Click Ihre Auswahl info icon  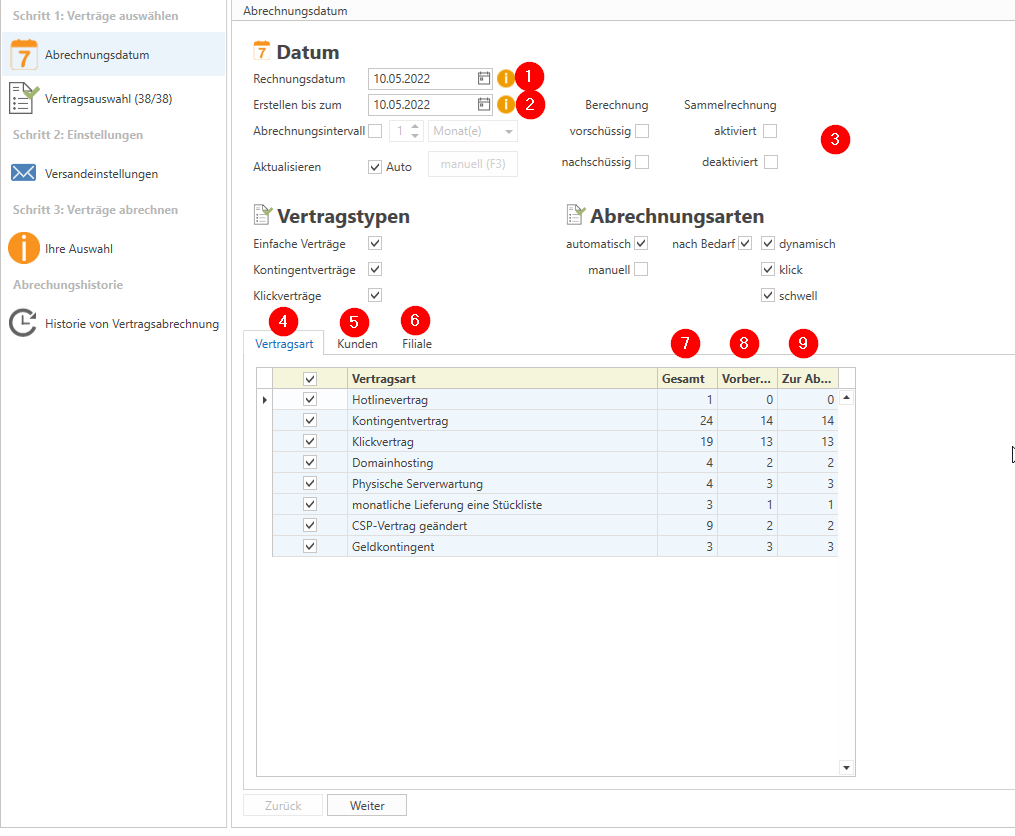tap(23, 248)
